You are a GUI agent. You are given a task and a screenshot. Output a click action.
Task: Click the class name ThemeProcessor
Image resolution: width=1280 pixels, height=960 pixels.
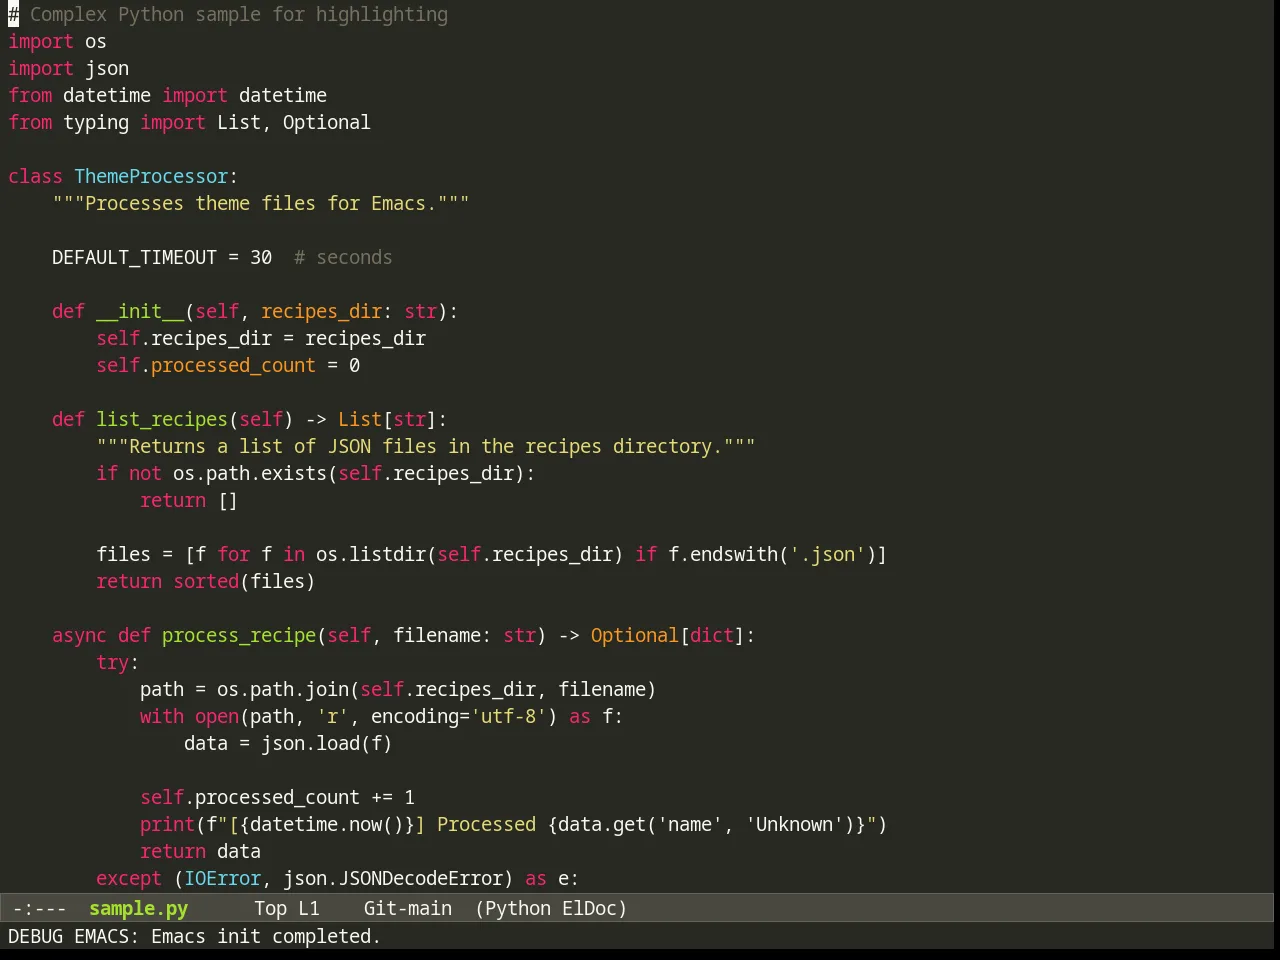pos(151,176)
